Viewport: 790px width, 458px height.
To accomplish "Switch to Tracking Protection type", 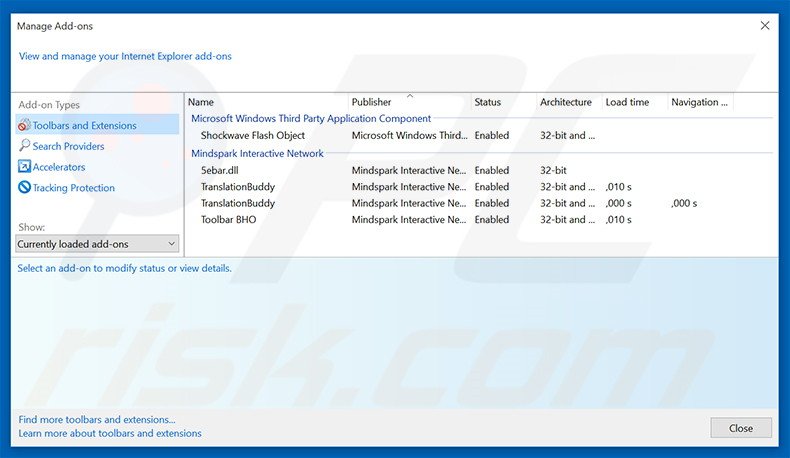I will pyautogui.click(x=74, y=188).
